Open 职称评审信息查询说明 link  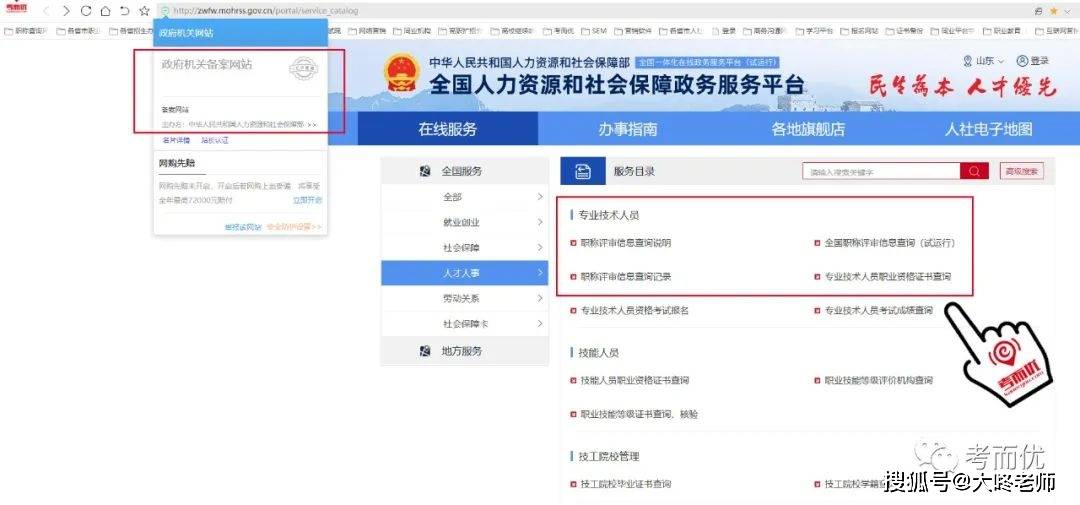(x=625, y=243)
